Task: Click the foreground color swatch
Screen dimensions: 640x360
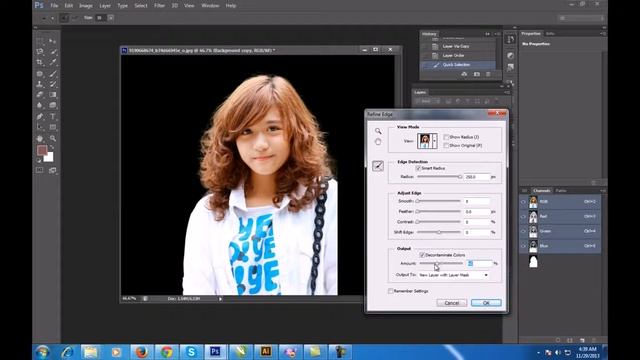Action: click(42, 150)
